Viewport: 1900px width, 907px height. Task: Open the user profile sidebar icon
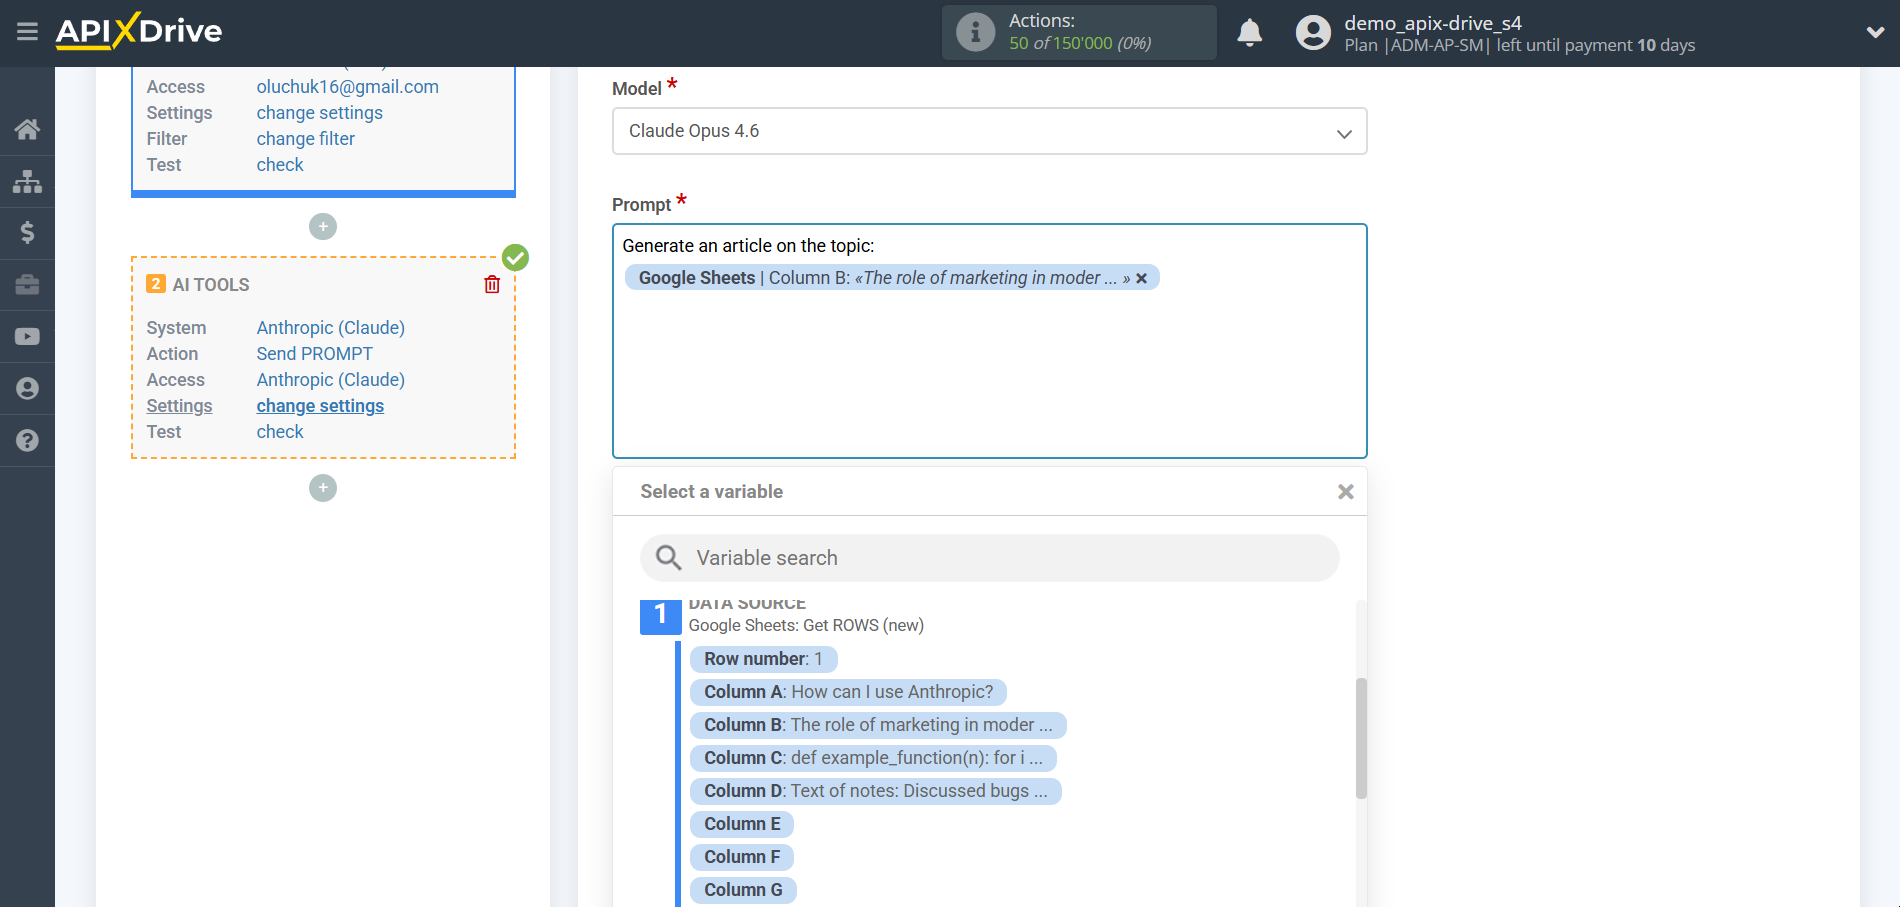pos(27,389)
